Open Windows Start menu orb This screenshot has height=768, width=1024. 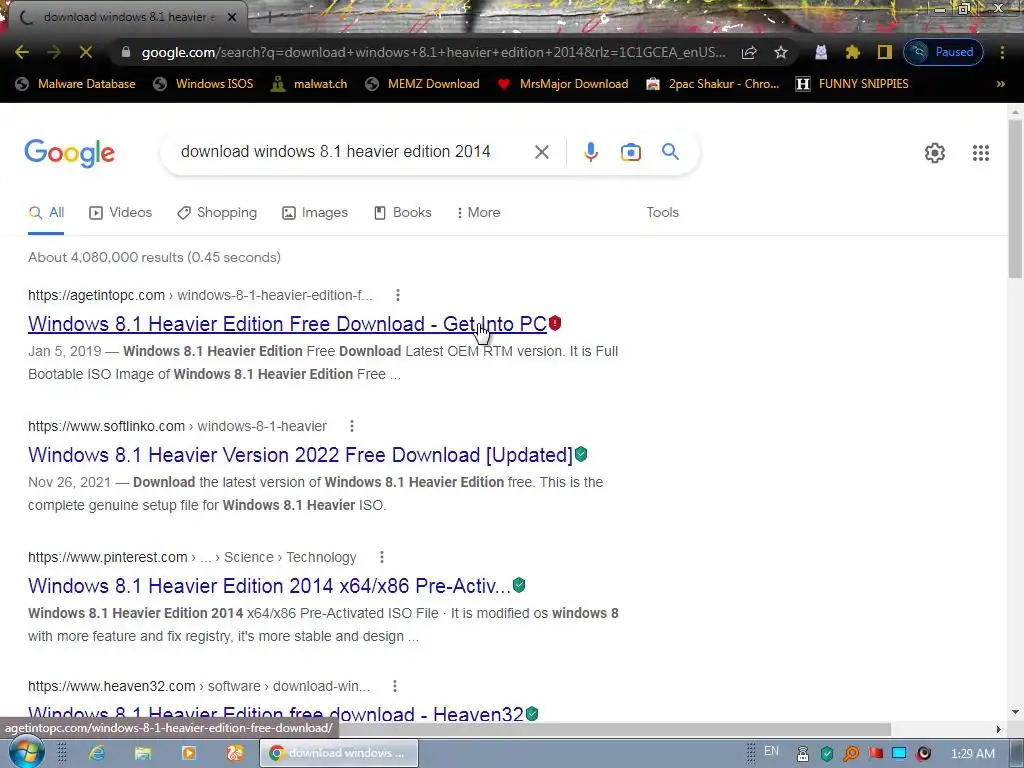click(x=26, y=752)
